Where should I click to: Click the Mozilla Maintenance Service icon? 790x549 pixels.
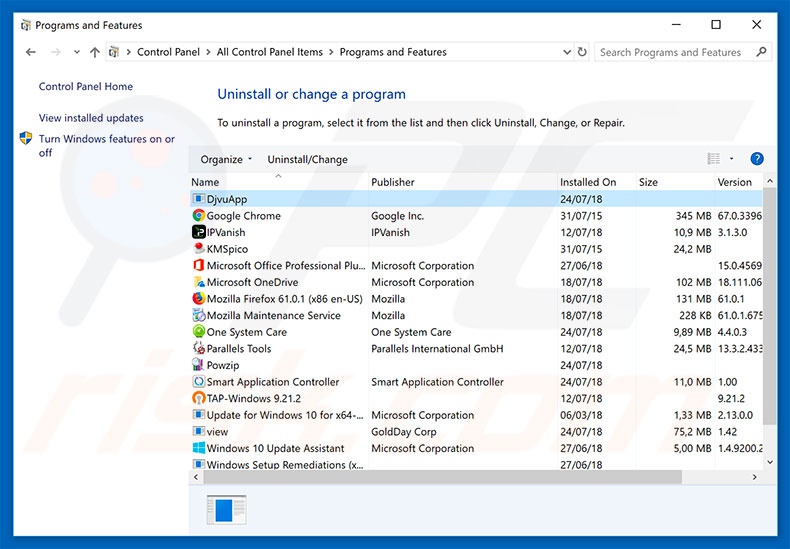(199, 315)
